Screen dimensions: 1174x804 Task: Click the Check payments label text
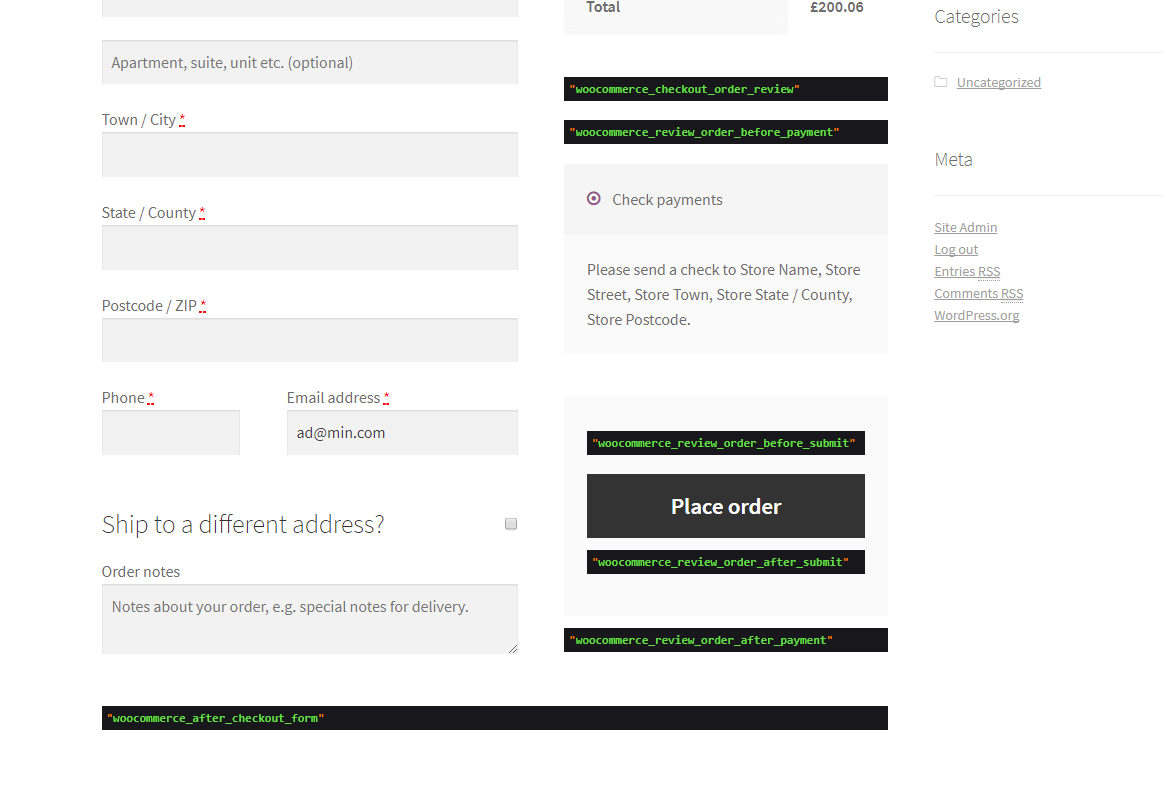[667, 200]
